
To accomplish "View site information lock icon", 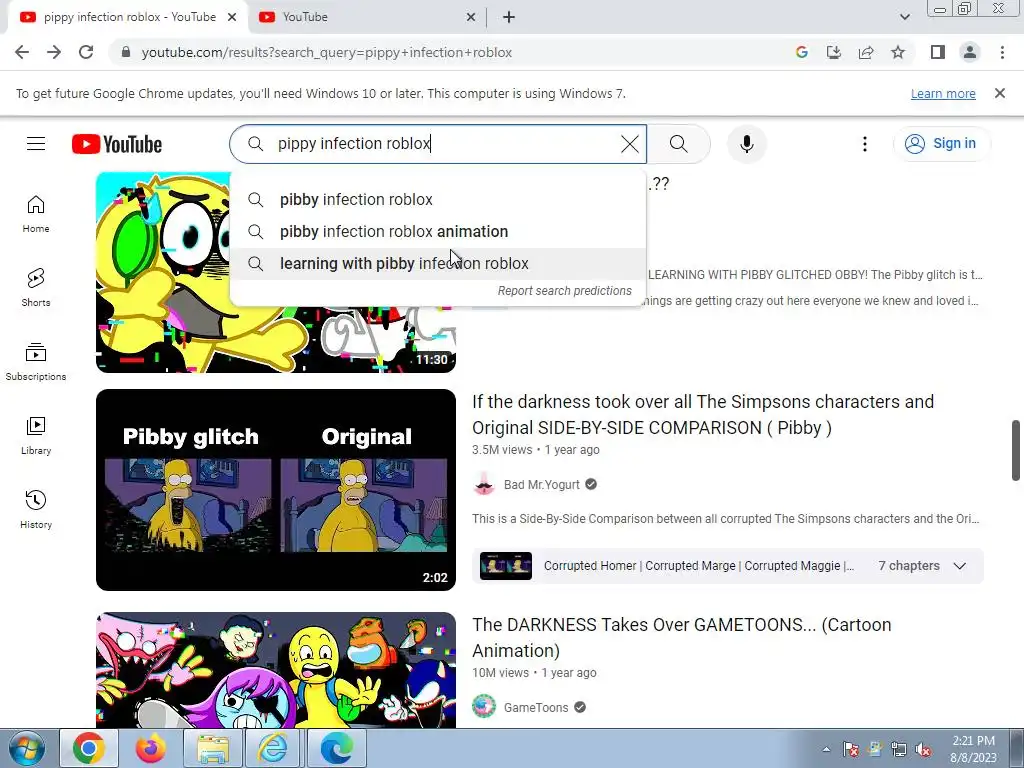I will [x=126, y=52].
